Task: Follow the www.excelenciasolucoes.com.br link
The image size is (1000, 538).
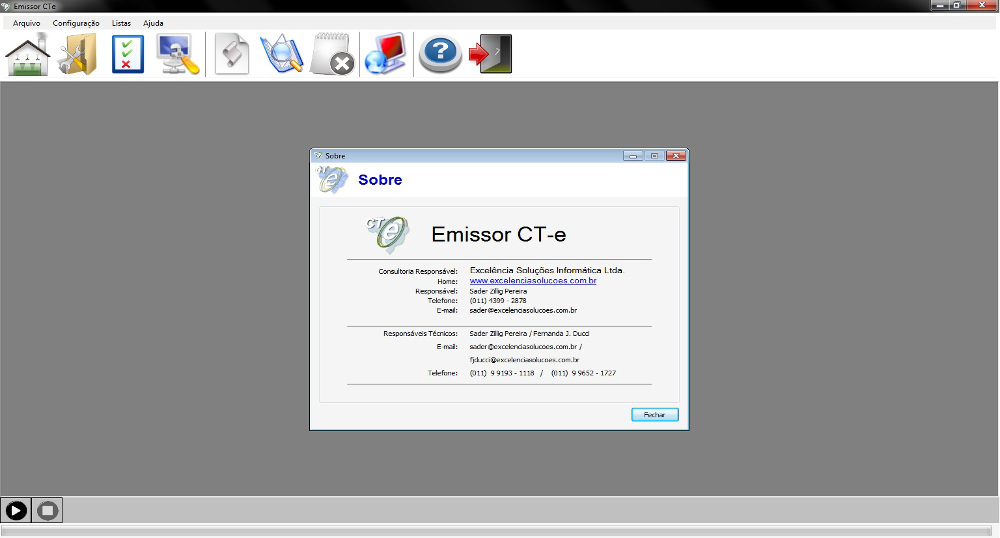Action: point(533,281)
